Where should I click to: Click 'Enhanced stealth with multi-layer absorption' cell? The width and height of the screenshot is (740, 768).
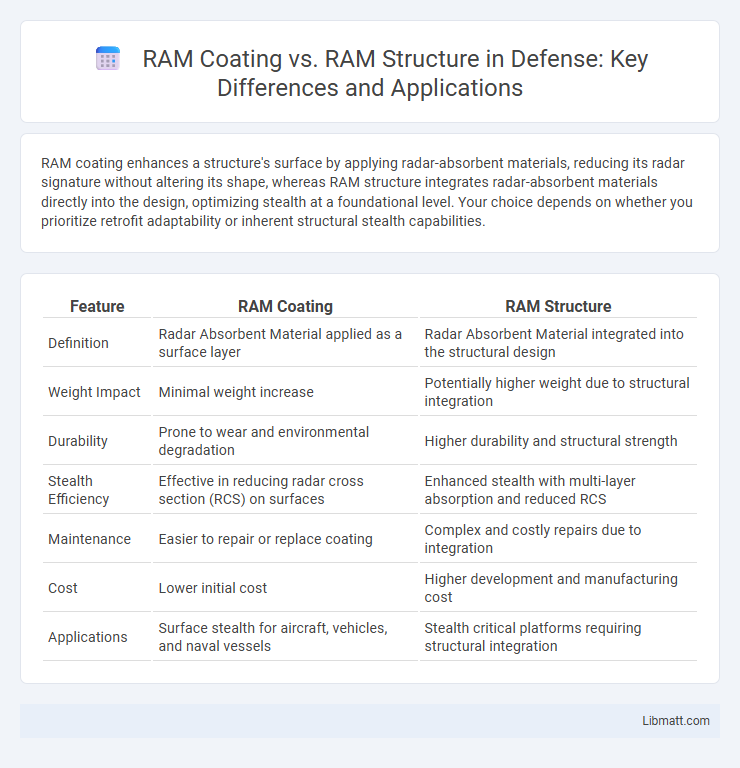click(529, 490)
